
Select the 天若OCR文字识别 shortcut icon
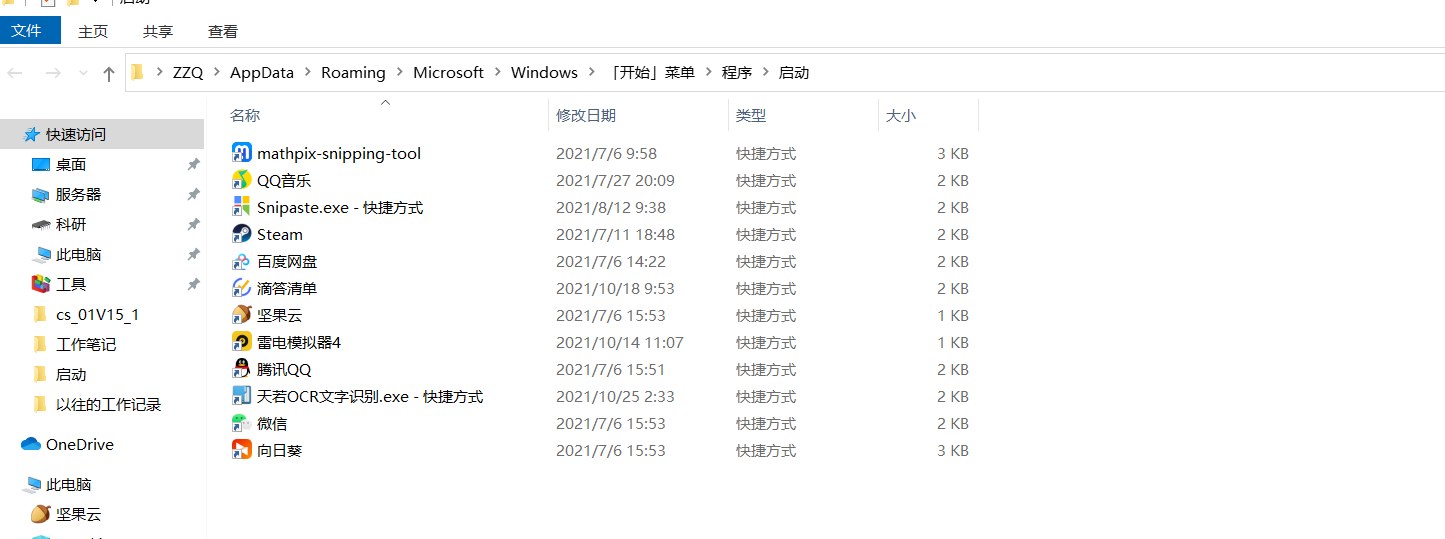point(241,396)
